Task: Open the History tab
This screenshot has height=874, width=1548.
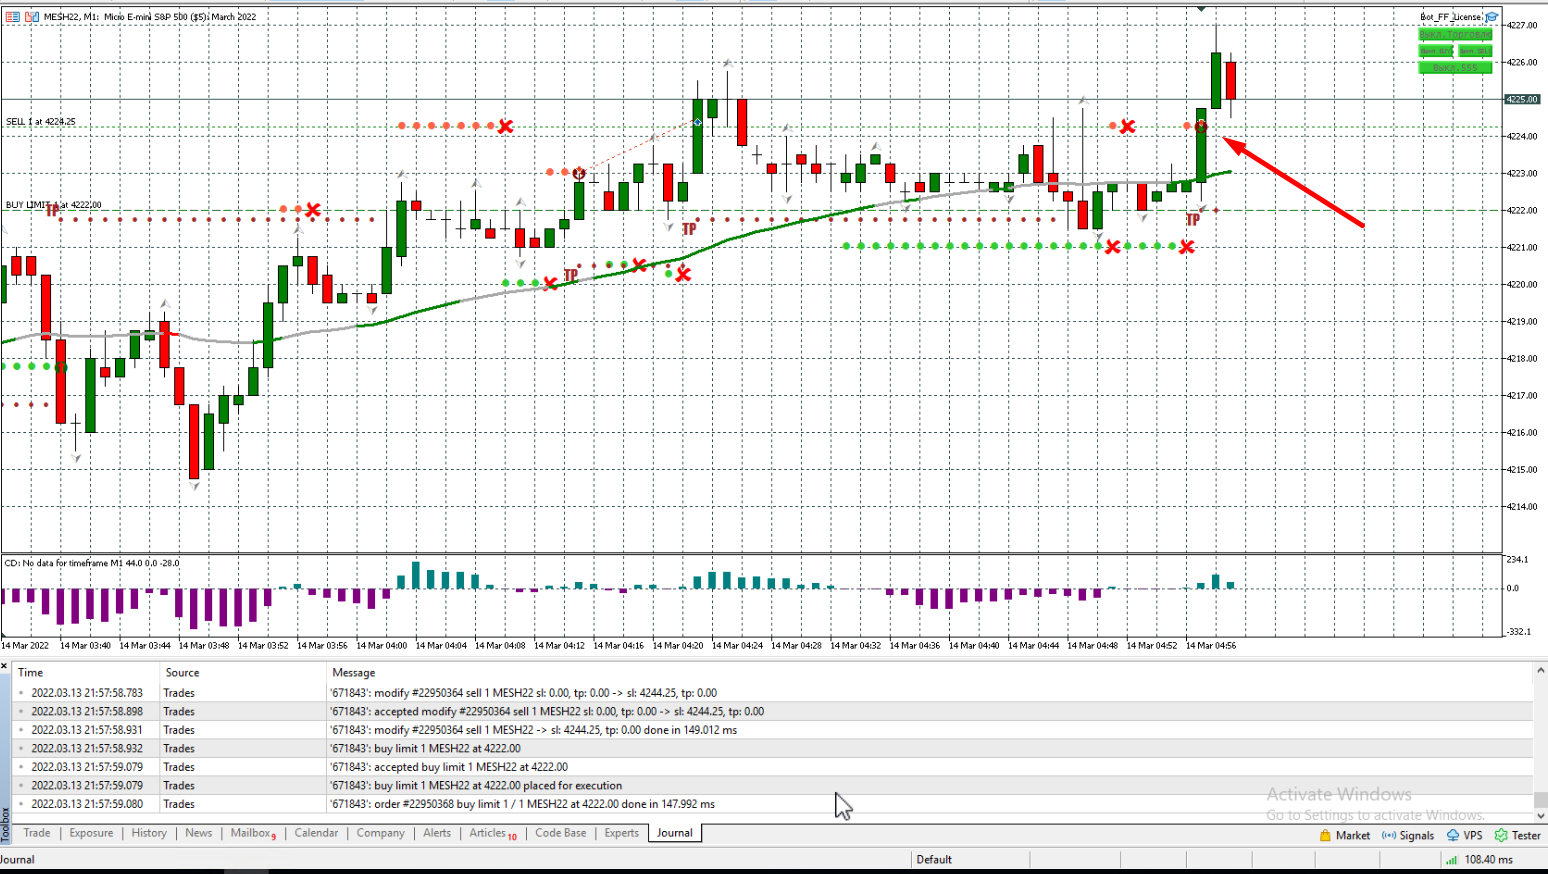Action: 149,833
